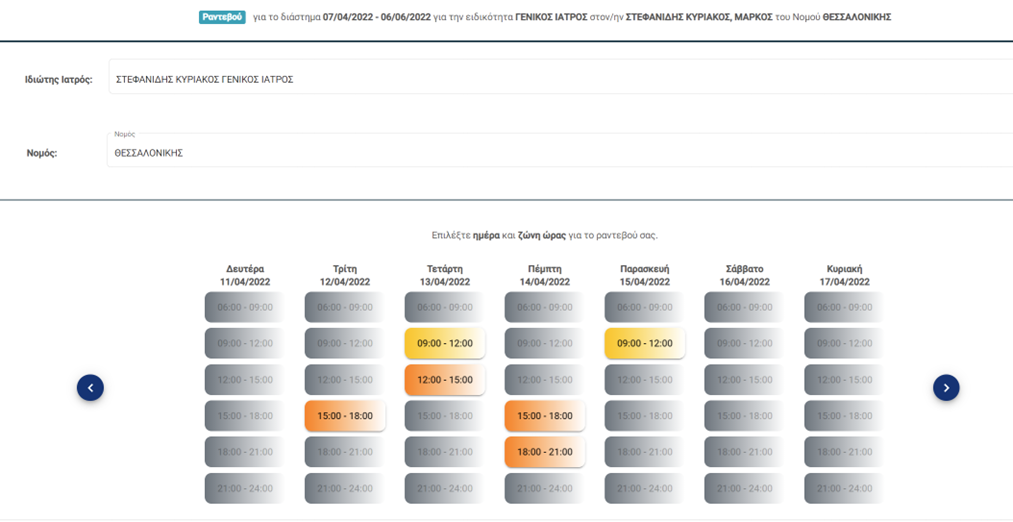Open the Ιδιώτης Ιατρός doctor dropdown
The height and width of the screenshot is (522, 1013).
(561, 80)
